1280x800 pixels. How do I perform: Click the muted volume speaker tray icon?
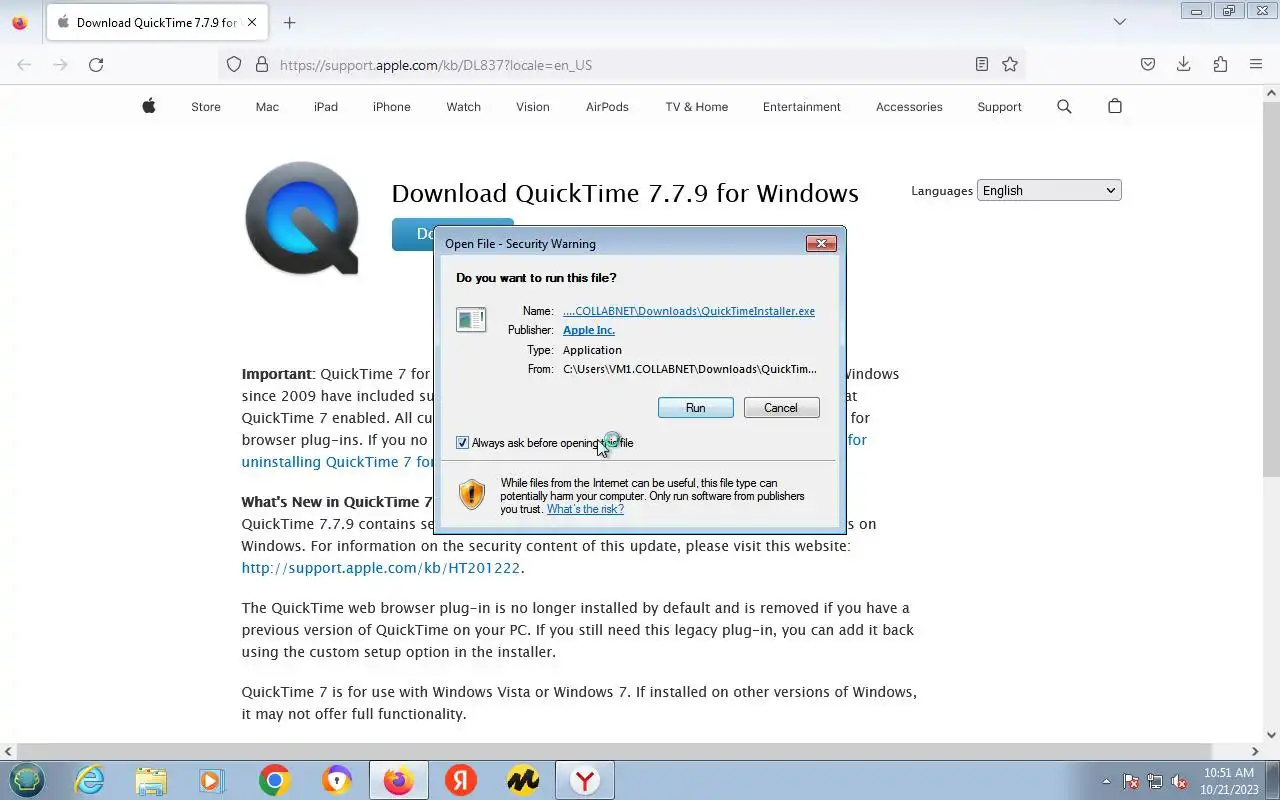(x=1180, y=781)
